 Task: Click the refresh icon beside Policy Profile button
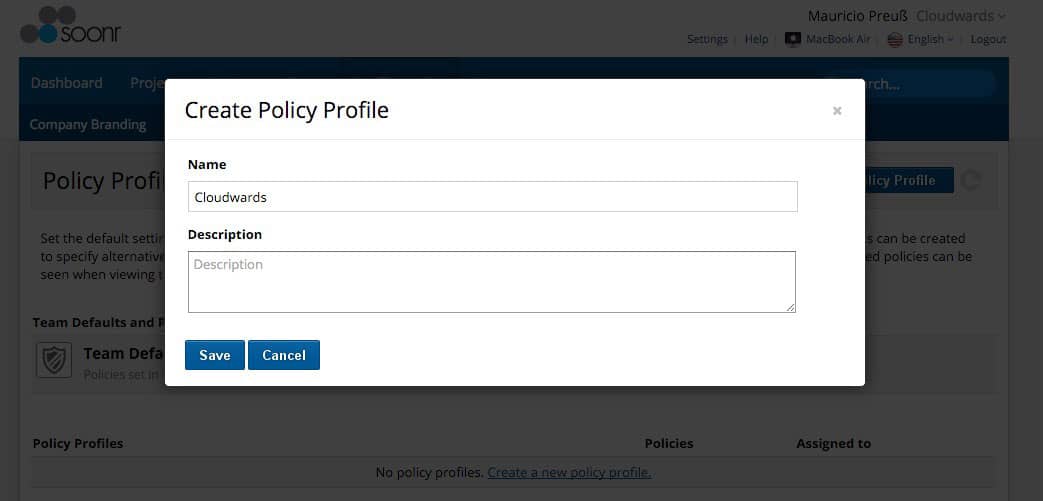tap(972, 180)
